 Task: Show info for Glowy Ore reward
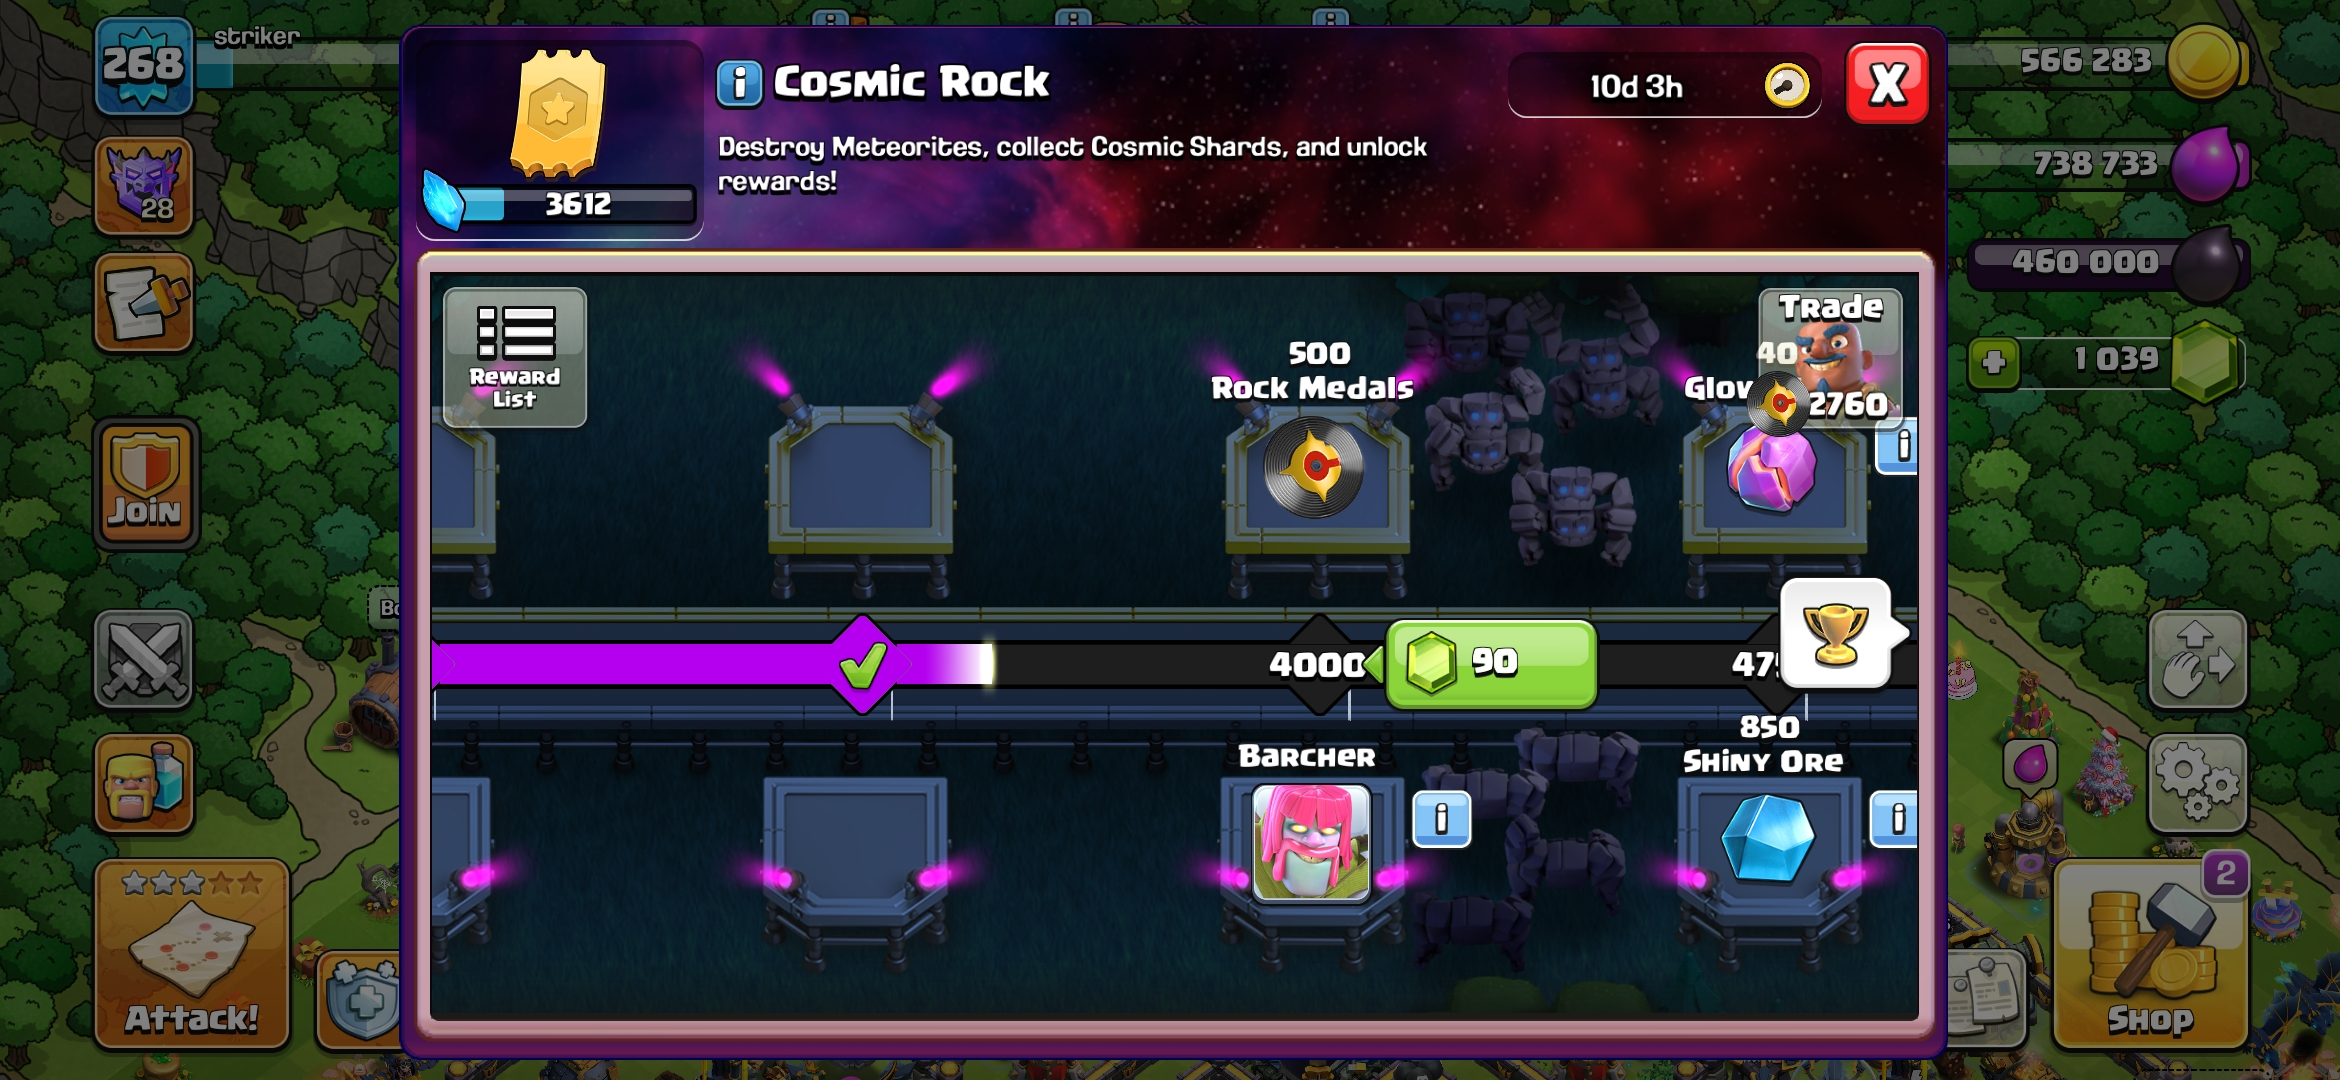point(1898,447)
